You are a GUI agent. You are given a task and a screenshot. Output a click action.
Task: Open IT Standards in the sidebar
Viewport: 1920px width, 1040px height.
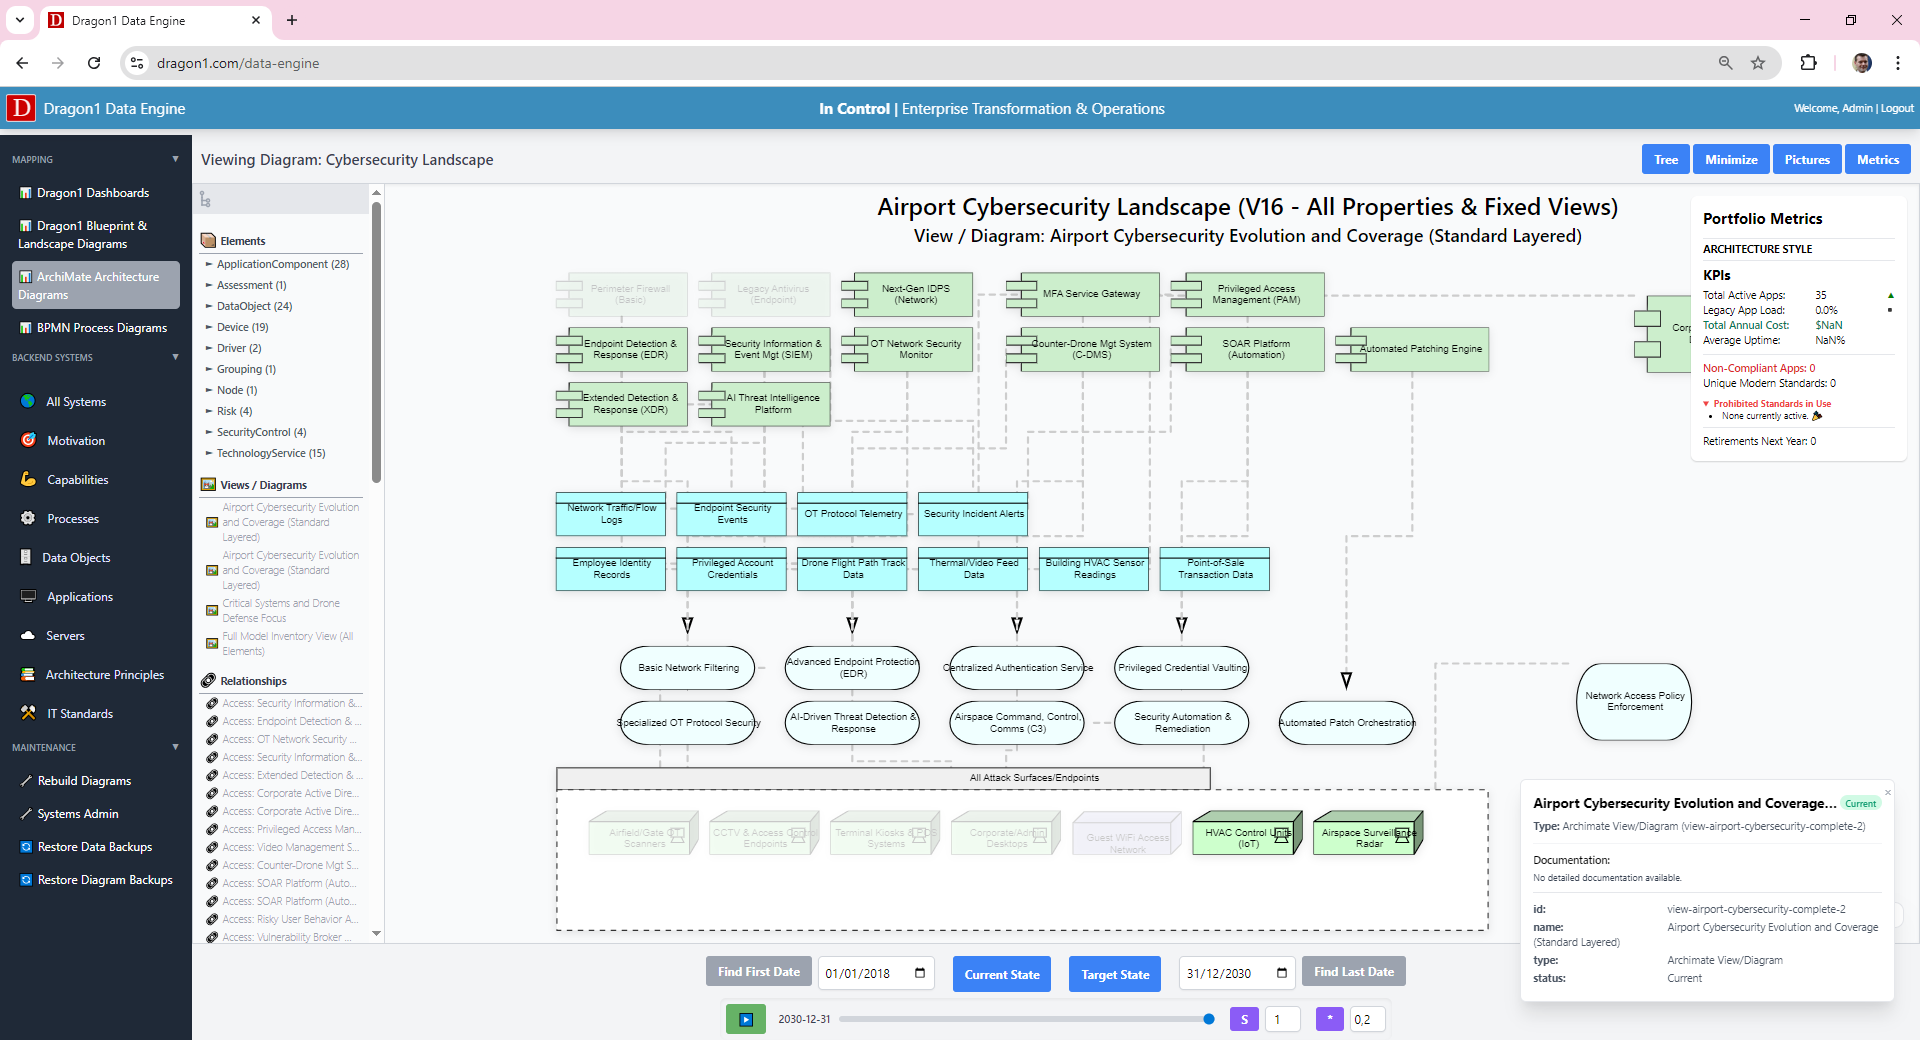80,714
